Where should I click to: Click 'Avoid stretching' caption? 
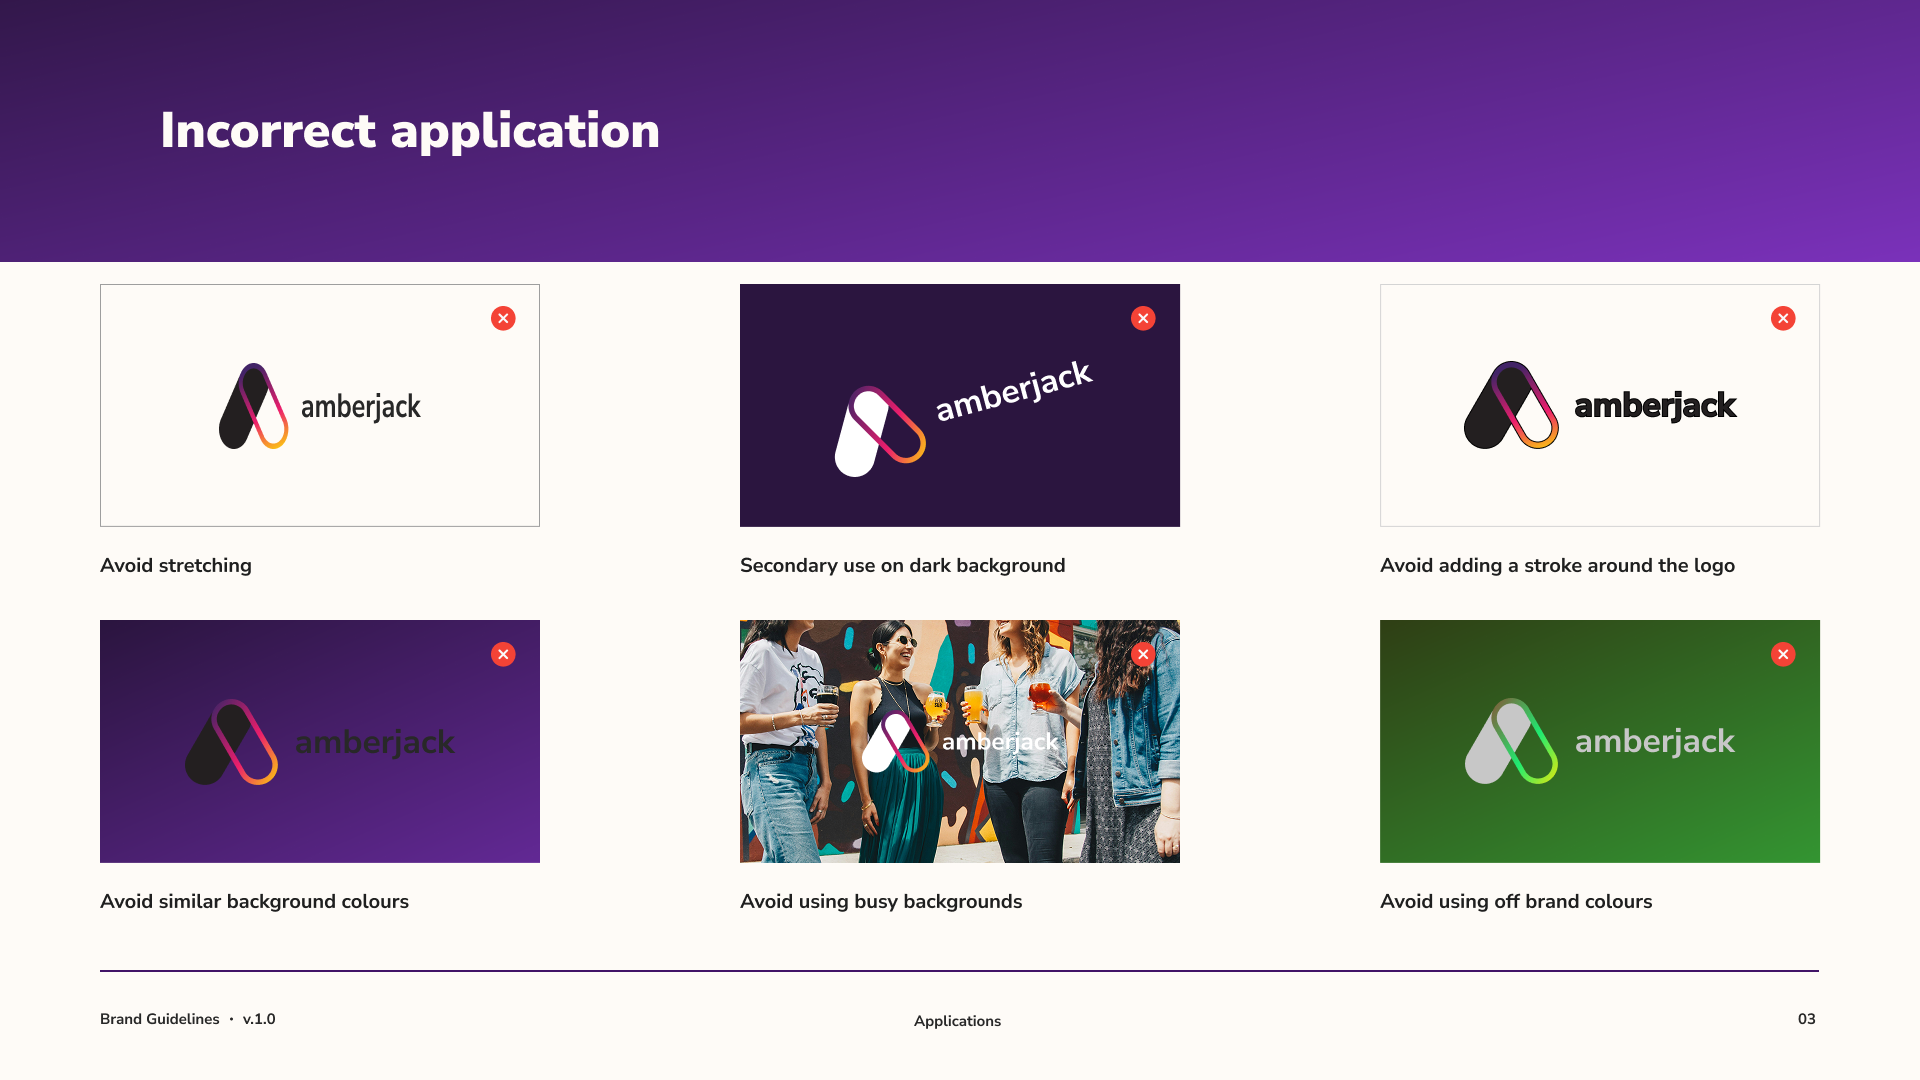tap(176, 566)
